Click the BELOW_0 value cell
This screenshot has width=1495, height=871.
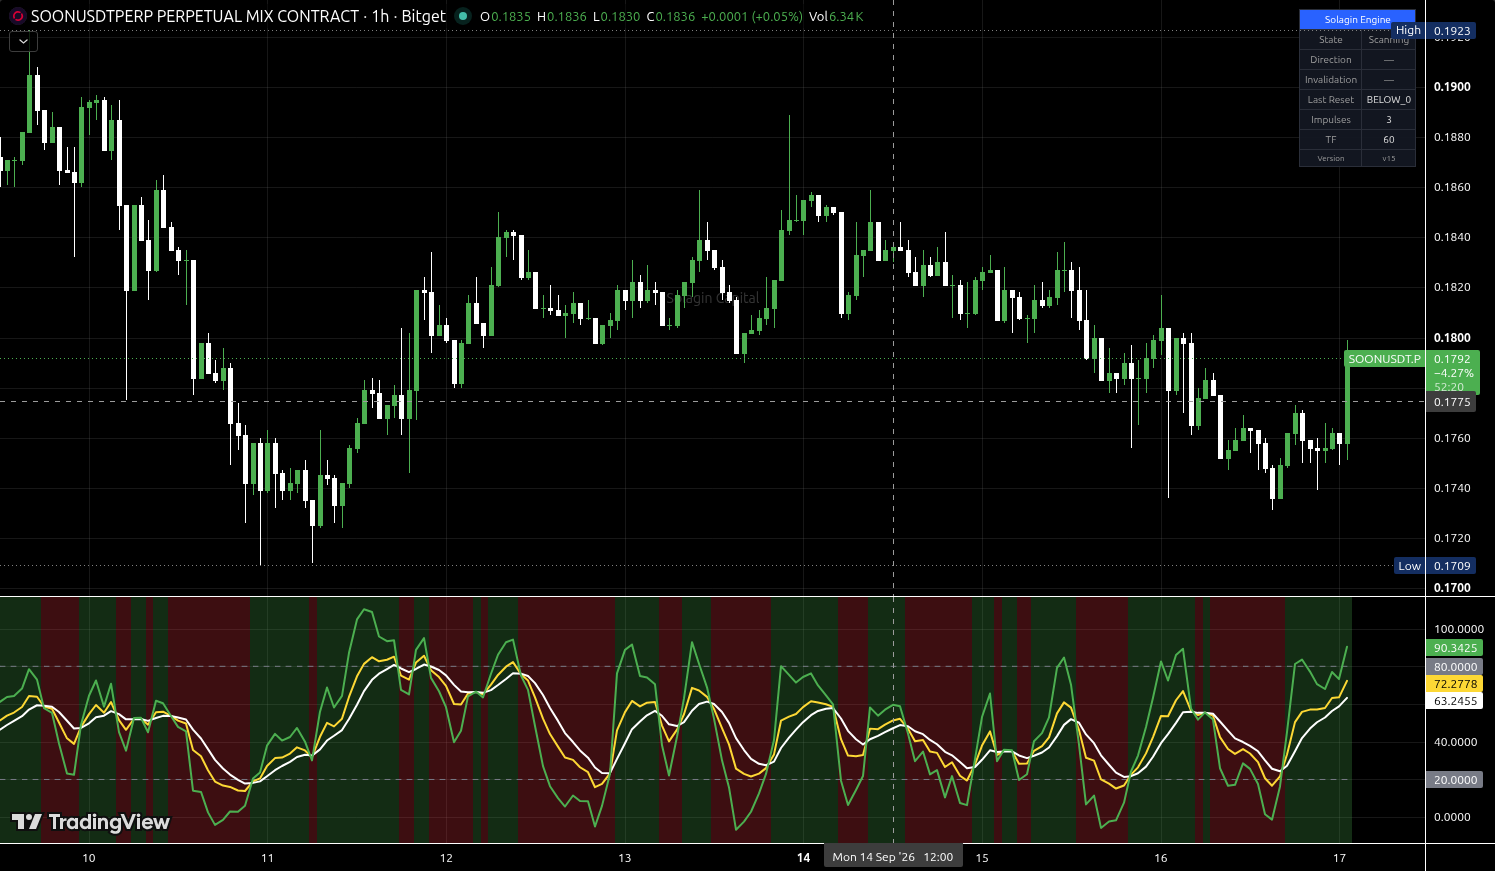[1388, 100]
